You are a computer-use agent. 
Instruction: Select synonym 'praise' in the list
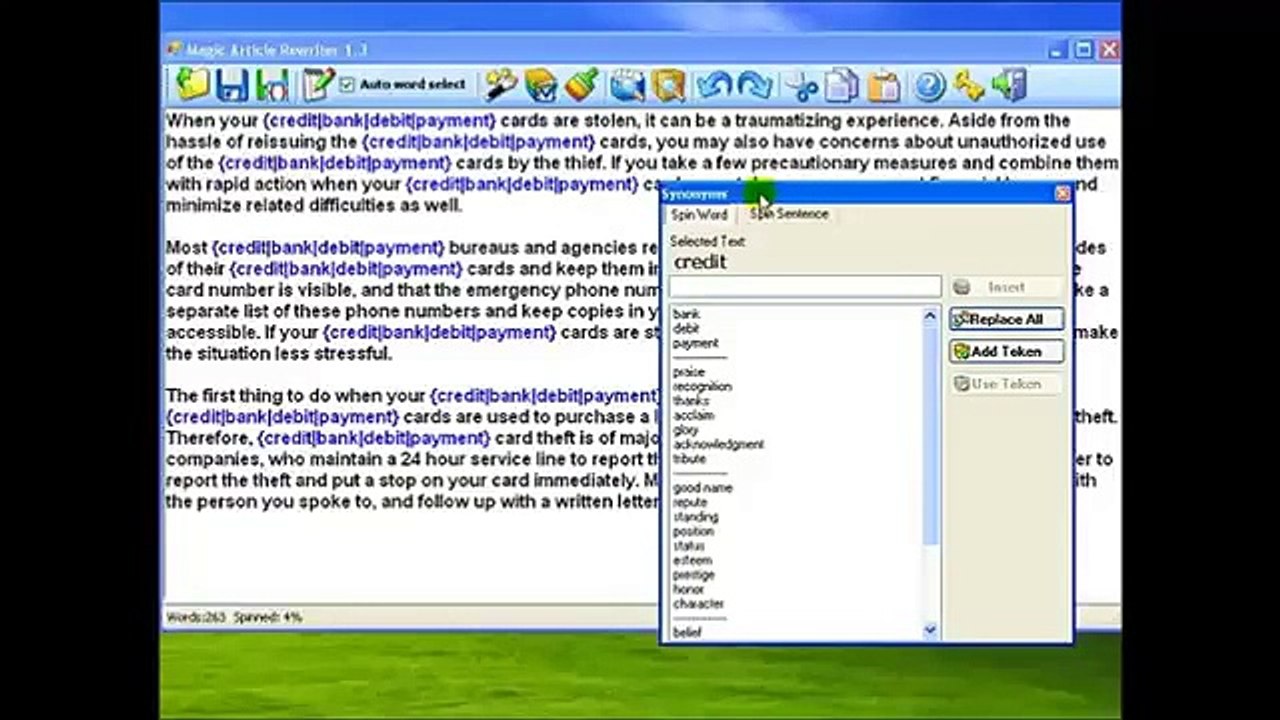click(x=688, y=372)
